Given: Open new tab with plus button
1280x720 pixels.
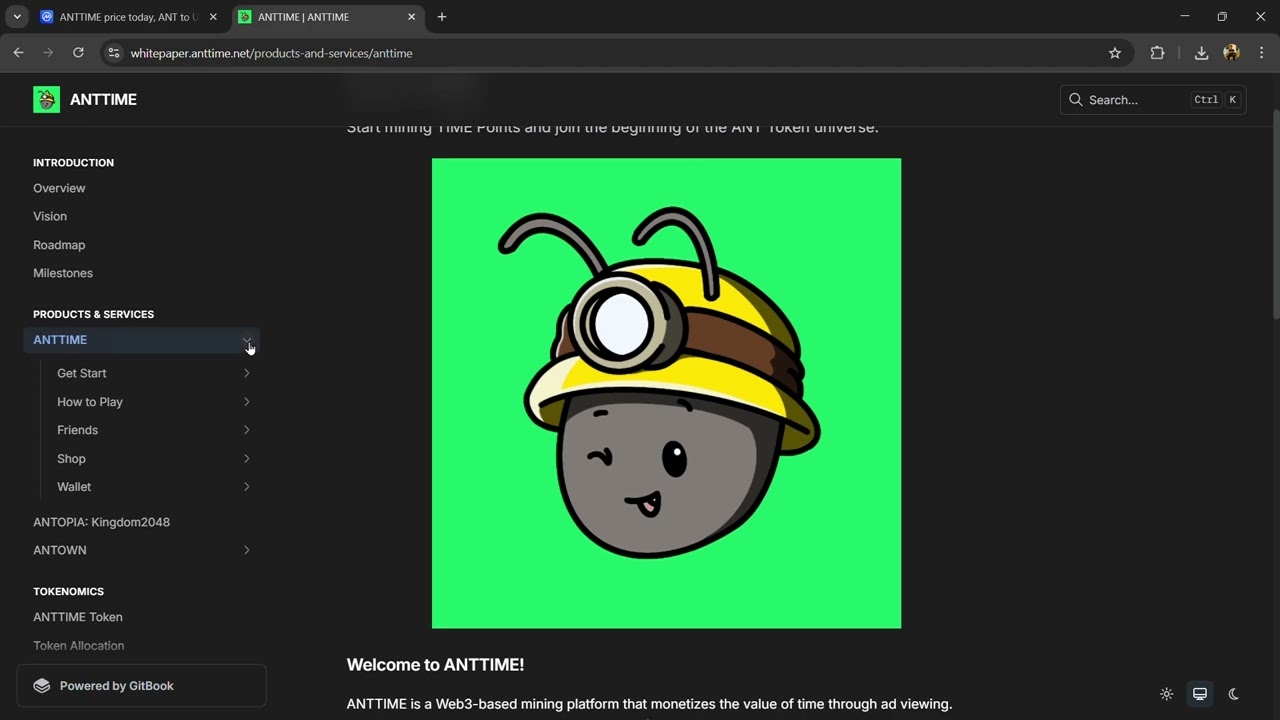Looking at the screenshot, I should click(442, 17).
